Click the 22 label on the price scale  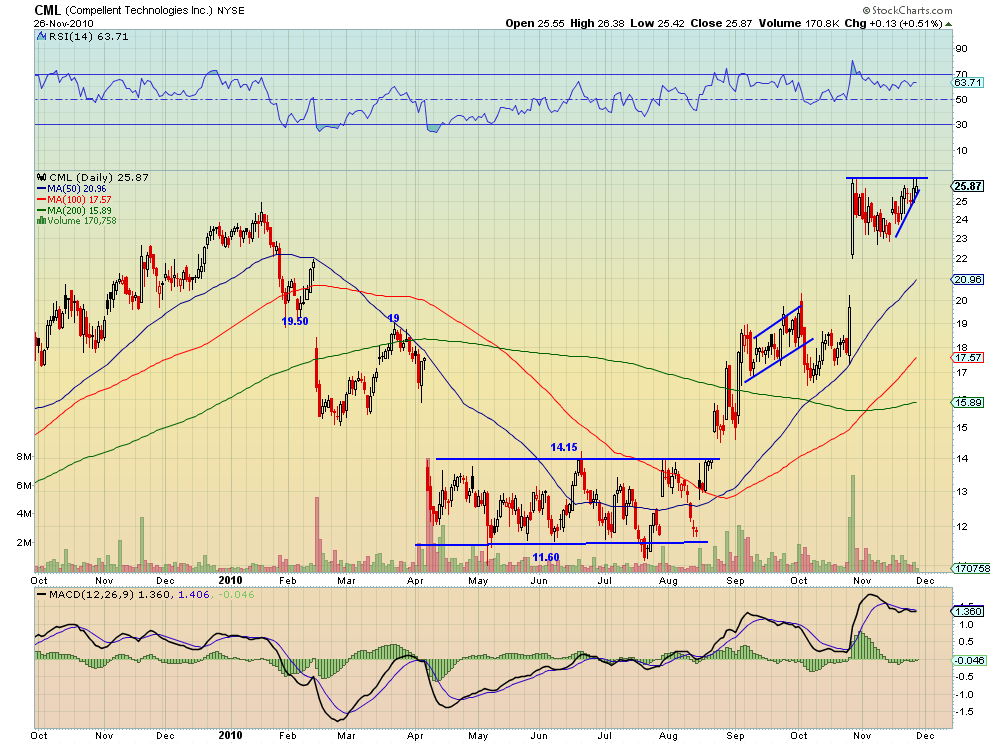pos(962,259)
